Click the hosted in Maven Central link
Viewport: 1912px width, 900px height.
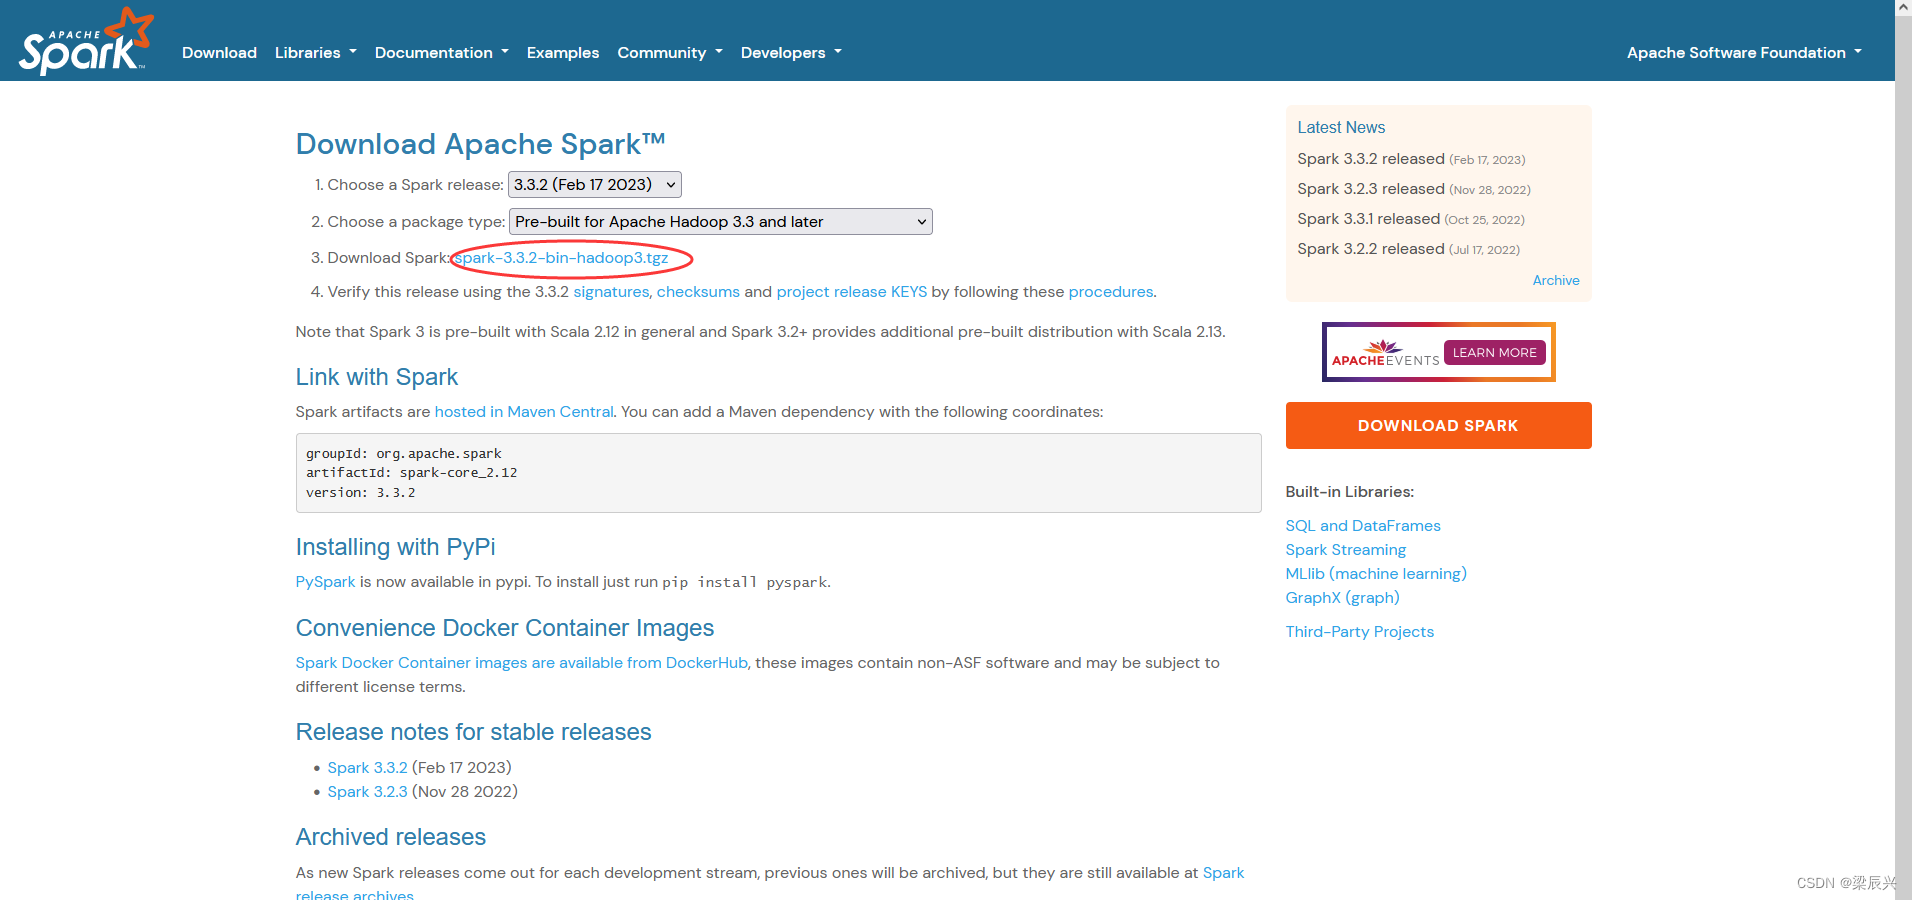pyautogui.click(x=523, y=411)
